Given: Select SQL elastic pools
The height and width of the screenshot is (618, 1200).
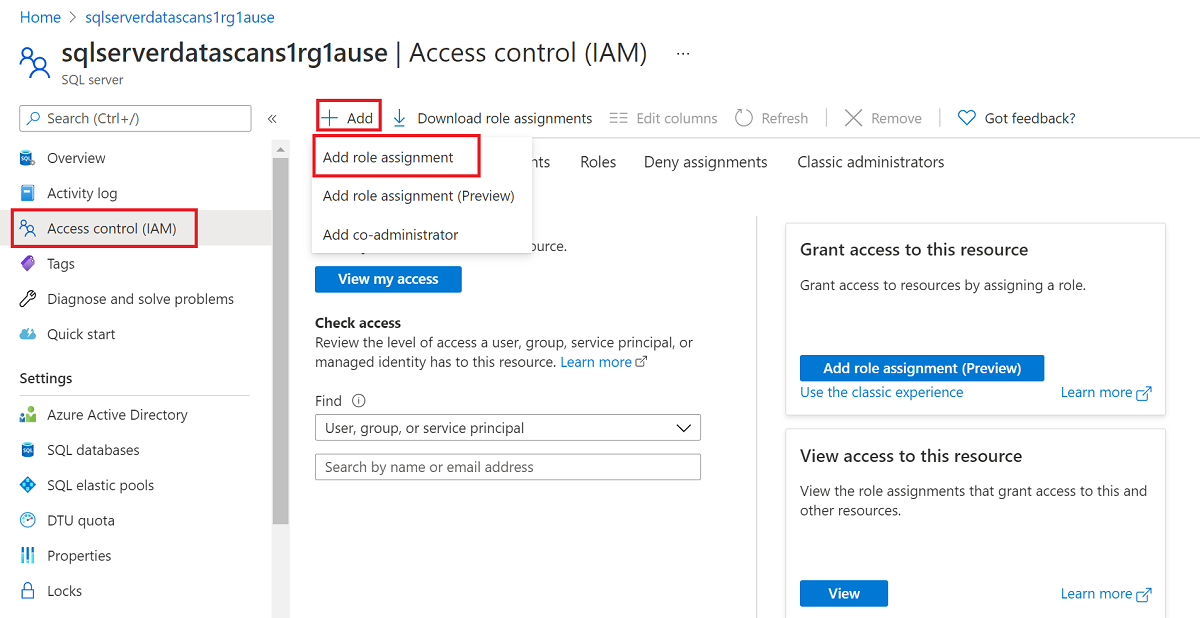Looking at the screenshot, I should point(97,484).
